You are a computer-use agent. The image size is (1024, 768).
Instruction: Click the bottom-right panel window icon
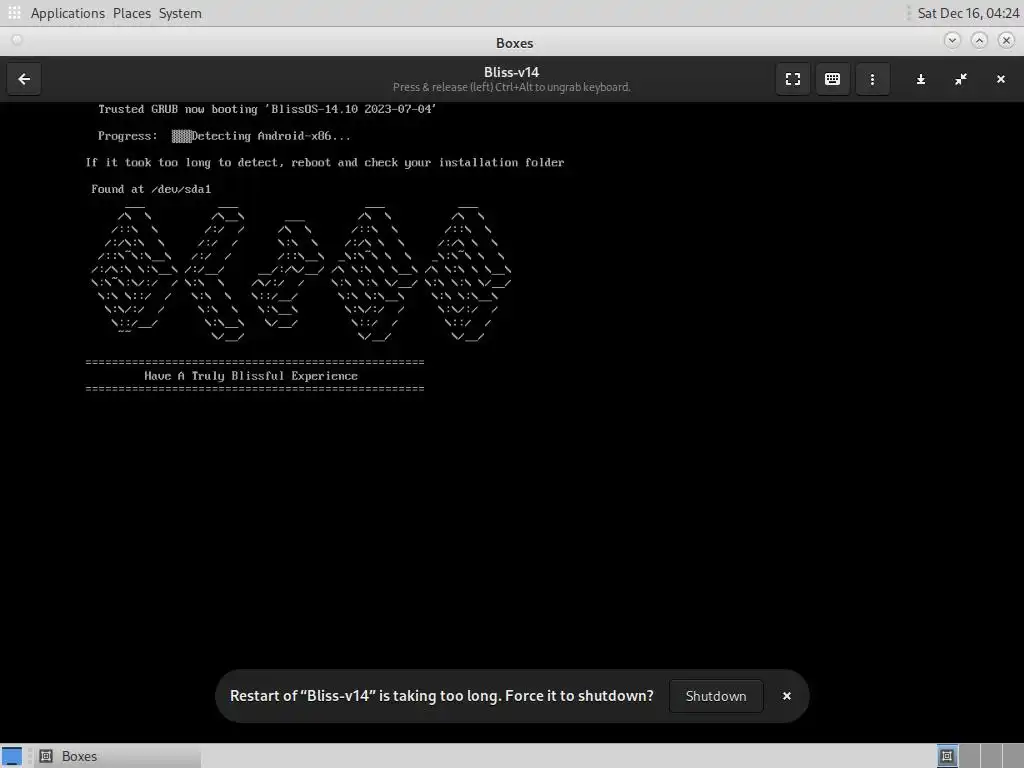click(x=947, y=756)
